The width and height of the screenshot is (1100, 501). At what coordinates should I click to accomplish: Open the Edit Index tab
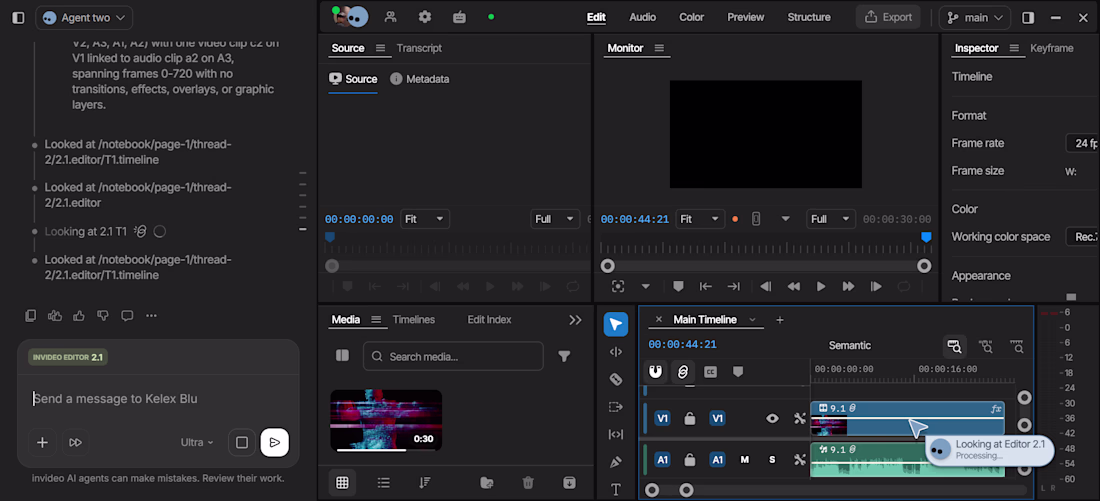point(489,319)
